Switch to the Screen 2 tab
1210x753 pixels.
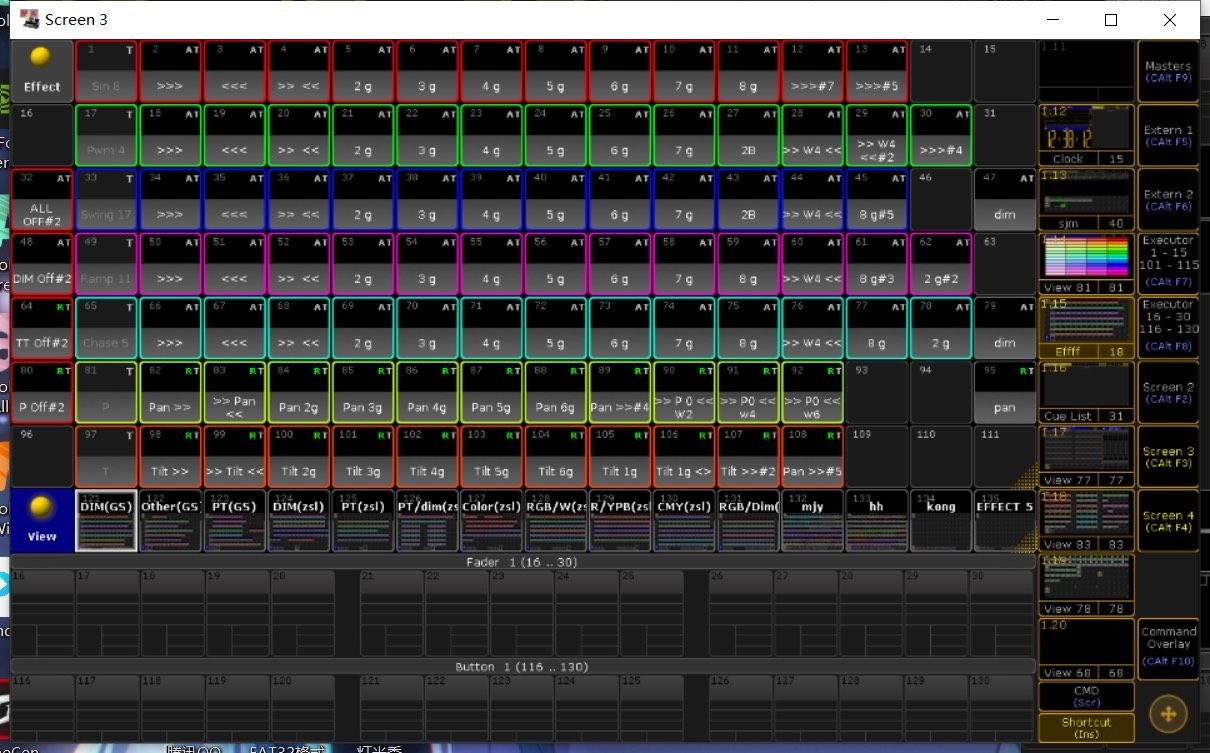tap(1168, 392)
